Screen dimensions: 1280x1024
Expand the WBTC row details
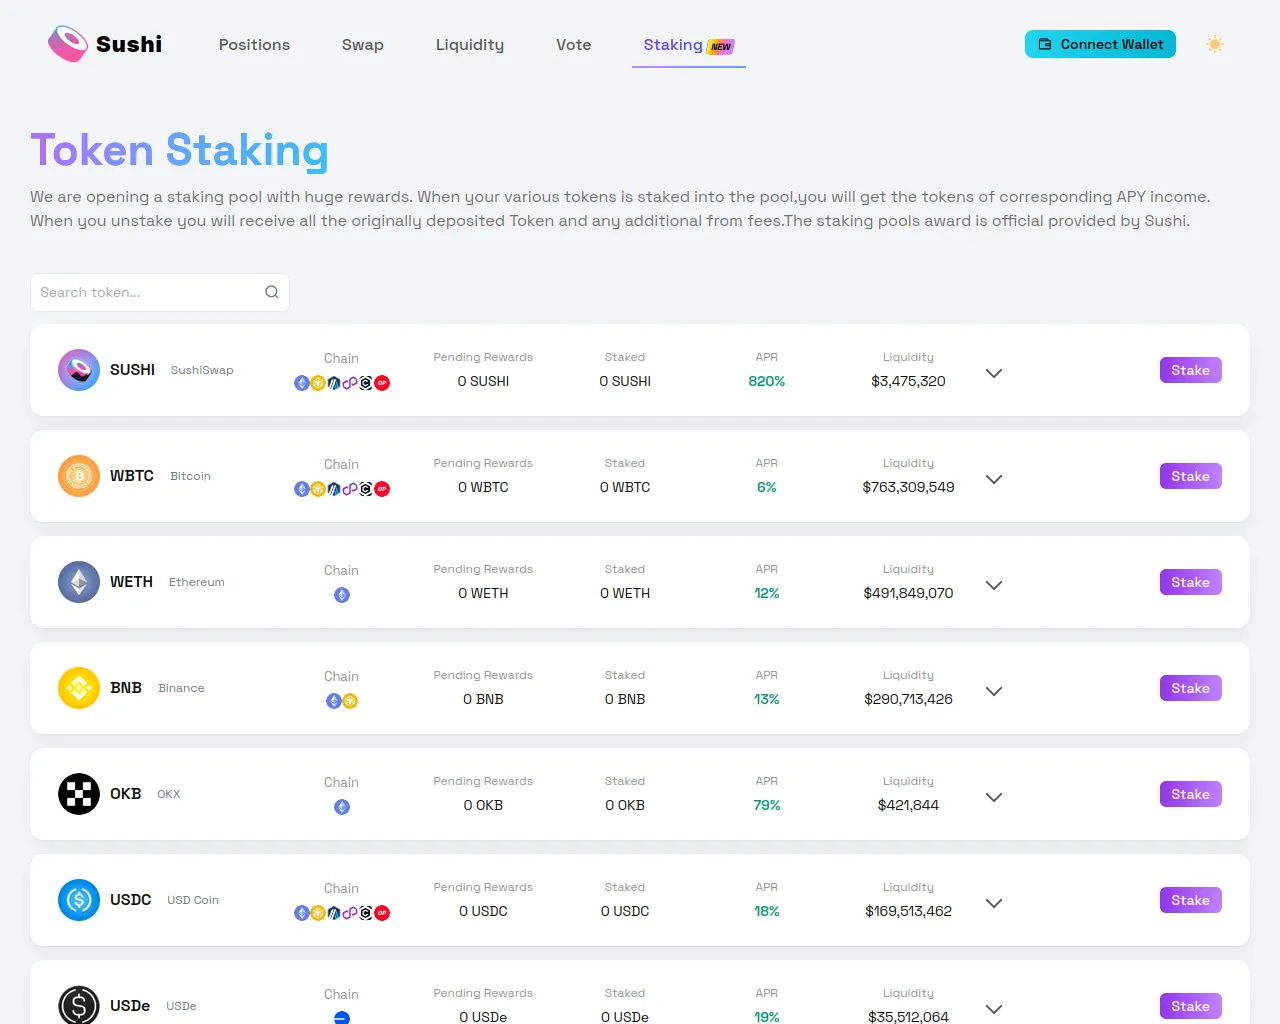994,479
